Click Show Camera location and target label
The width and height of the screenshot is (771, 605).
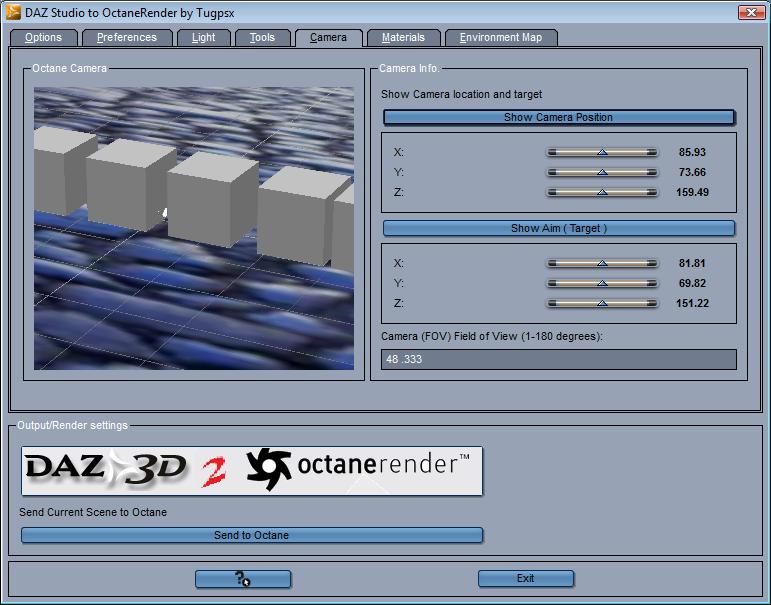click(x=461, y=94)
